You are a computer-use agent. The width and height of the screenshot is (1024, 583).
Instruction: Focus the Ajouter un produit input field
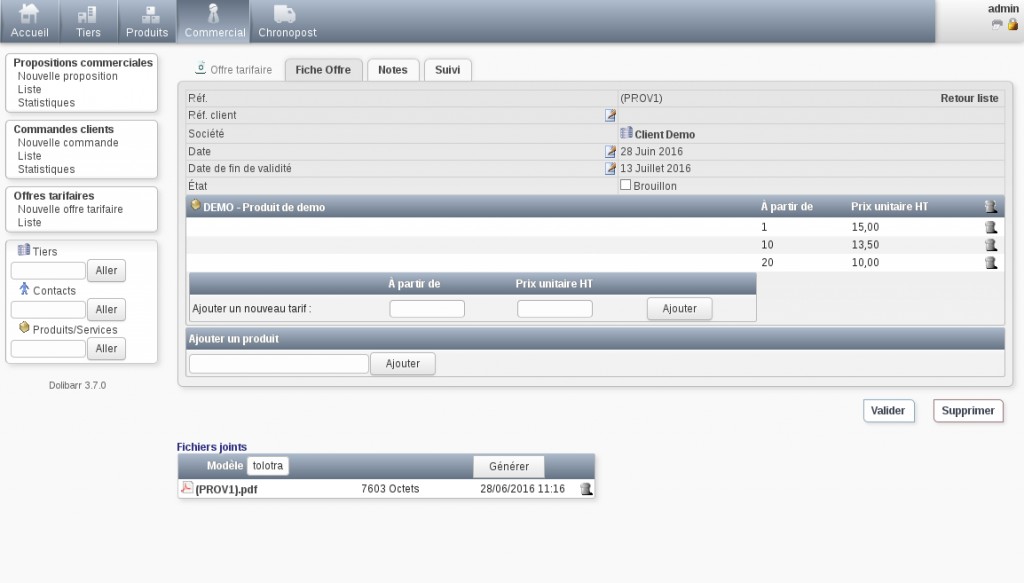pos(279,364)
